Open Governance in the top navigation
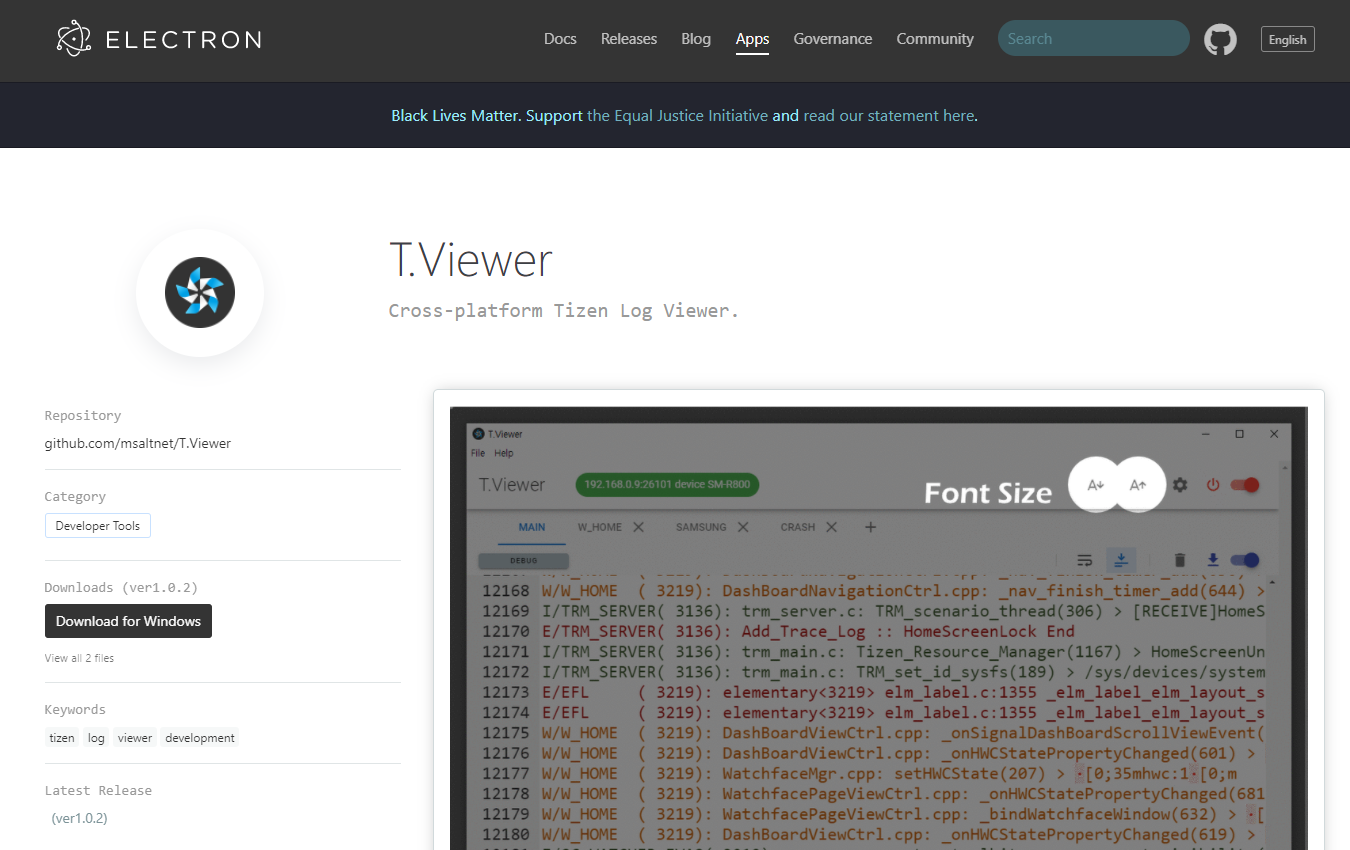1350x850 pixels. point(833,39)
